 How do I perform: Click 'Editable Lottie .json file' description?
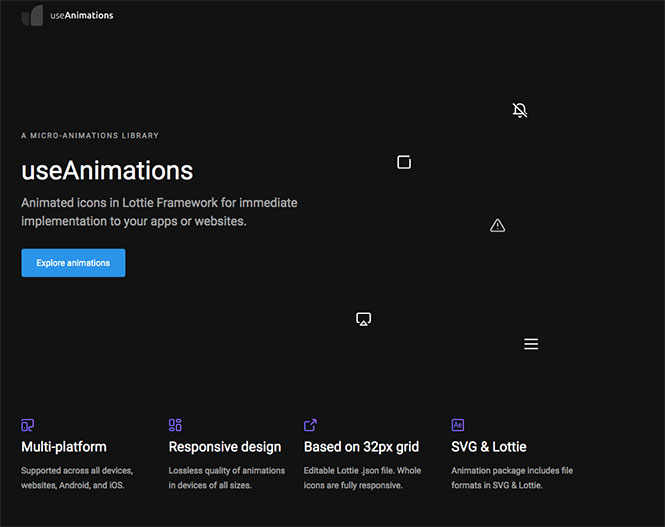(363, 478)
